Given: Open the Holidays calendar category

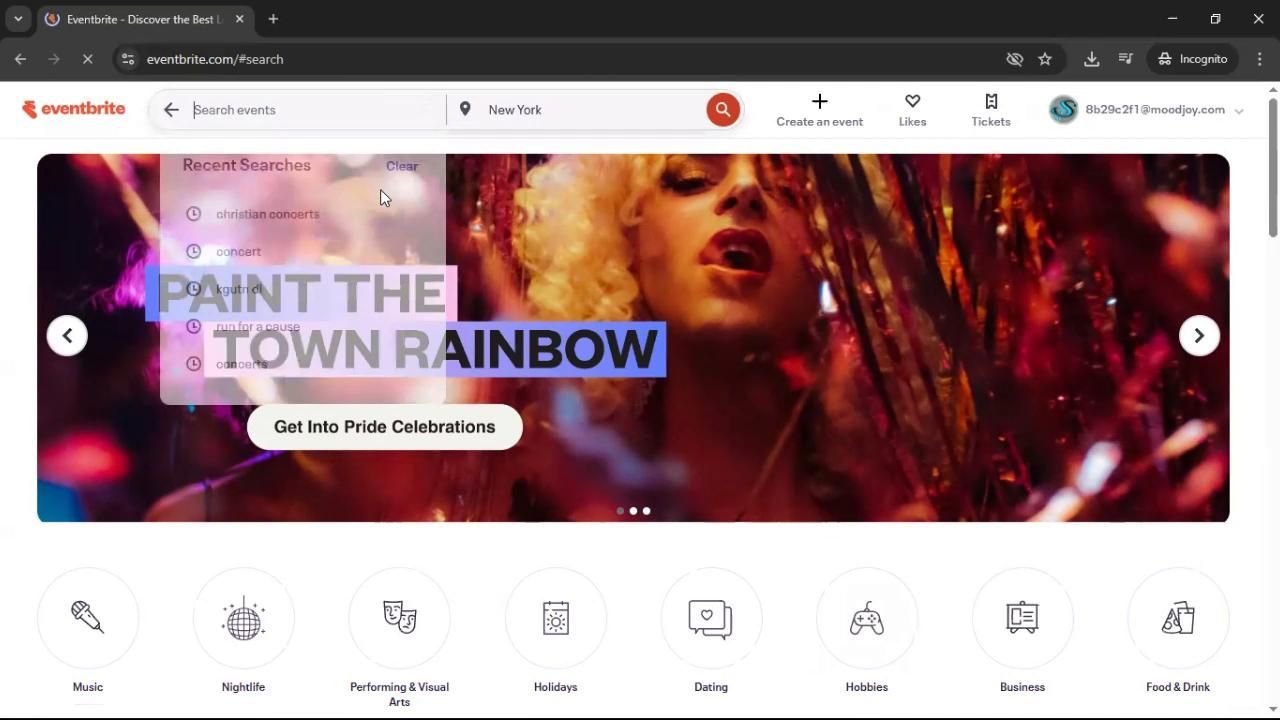Looking at the screenshot, I should [x=555, y=619].
